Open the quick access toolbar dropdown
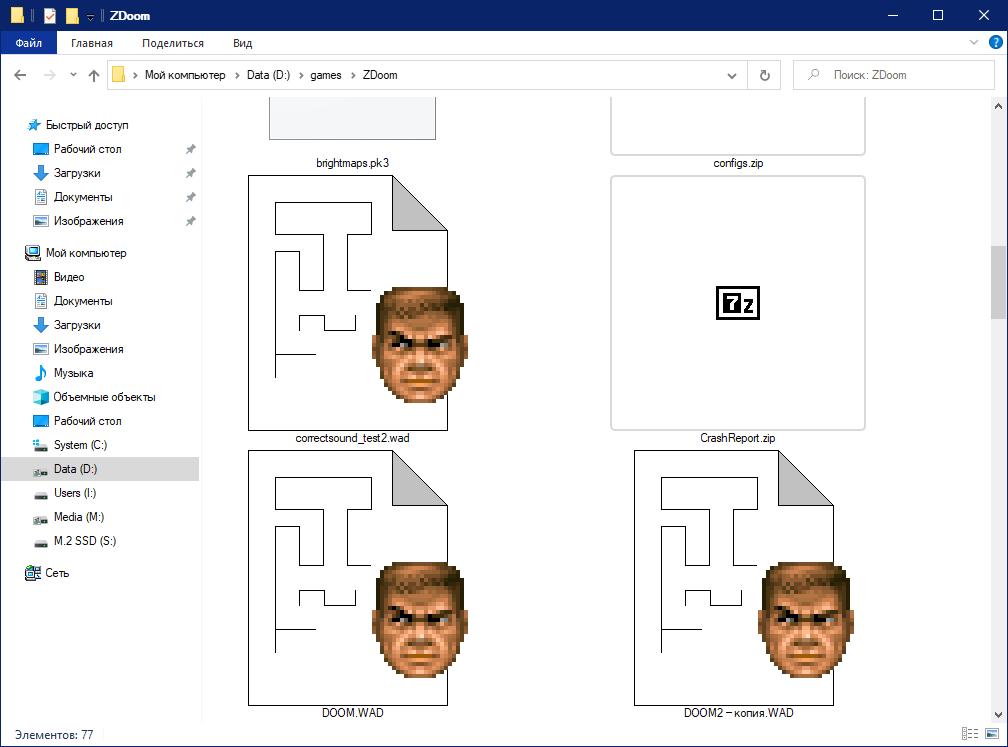 [x=91, y=16]
